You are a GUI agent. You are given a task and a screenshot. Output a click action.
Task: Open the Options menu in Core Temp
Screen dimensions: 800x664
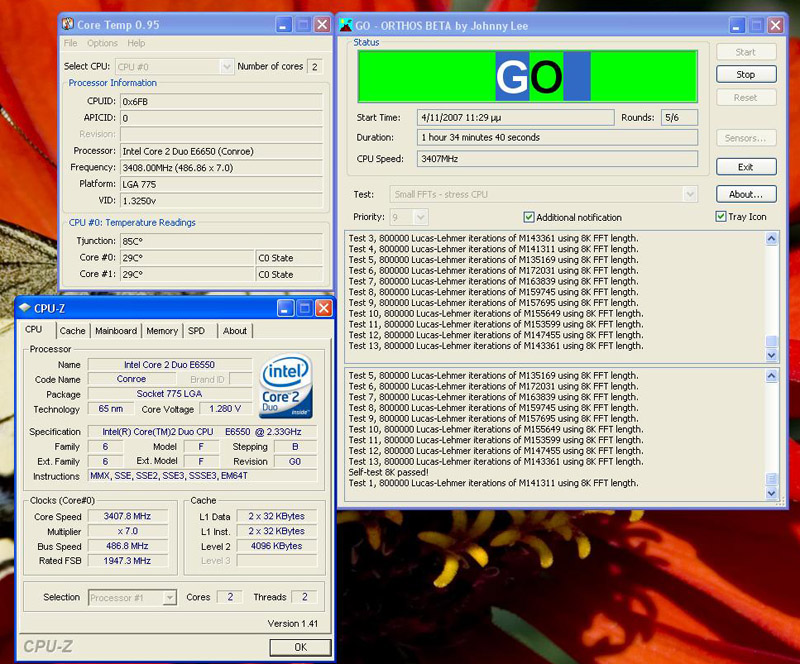pos(102,43)
